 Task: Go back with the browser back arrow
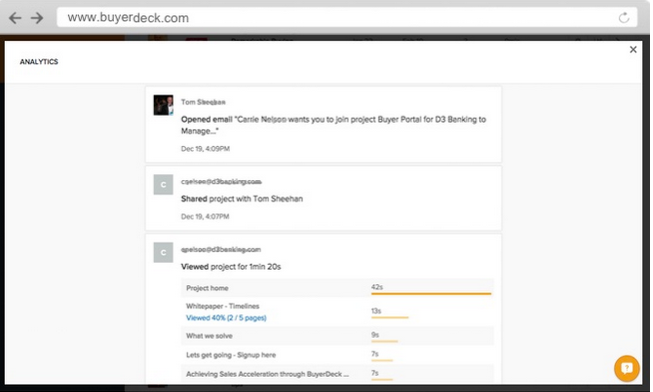click(15, 18)
